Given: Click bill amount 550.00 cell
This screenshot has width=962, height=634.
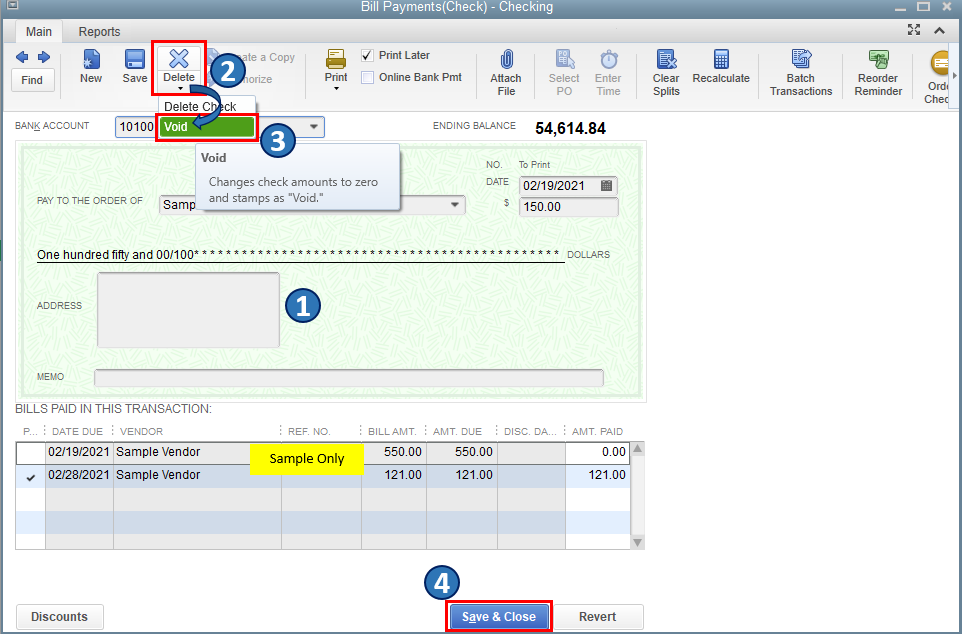Looking at the screenshot, I should [x=394, y=452].
